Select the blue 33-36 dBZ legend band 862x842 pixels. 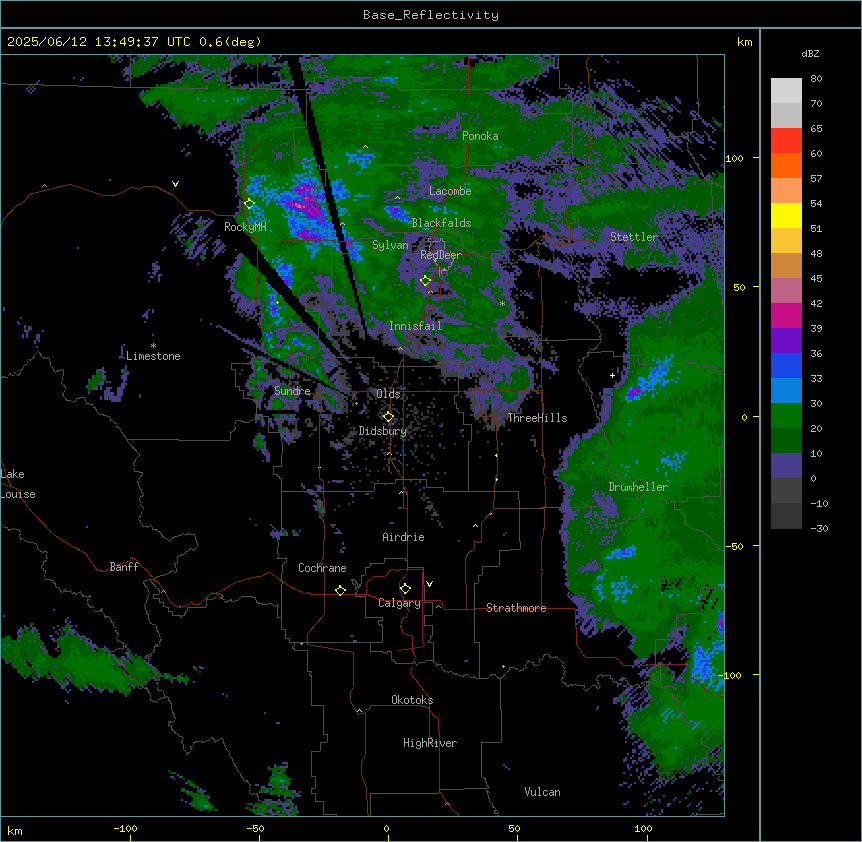[x=786, y=365]
